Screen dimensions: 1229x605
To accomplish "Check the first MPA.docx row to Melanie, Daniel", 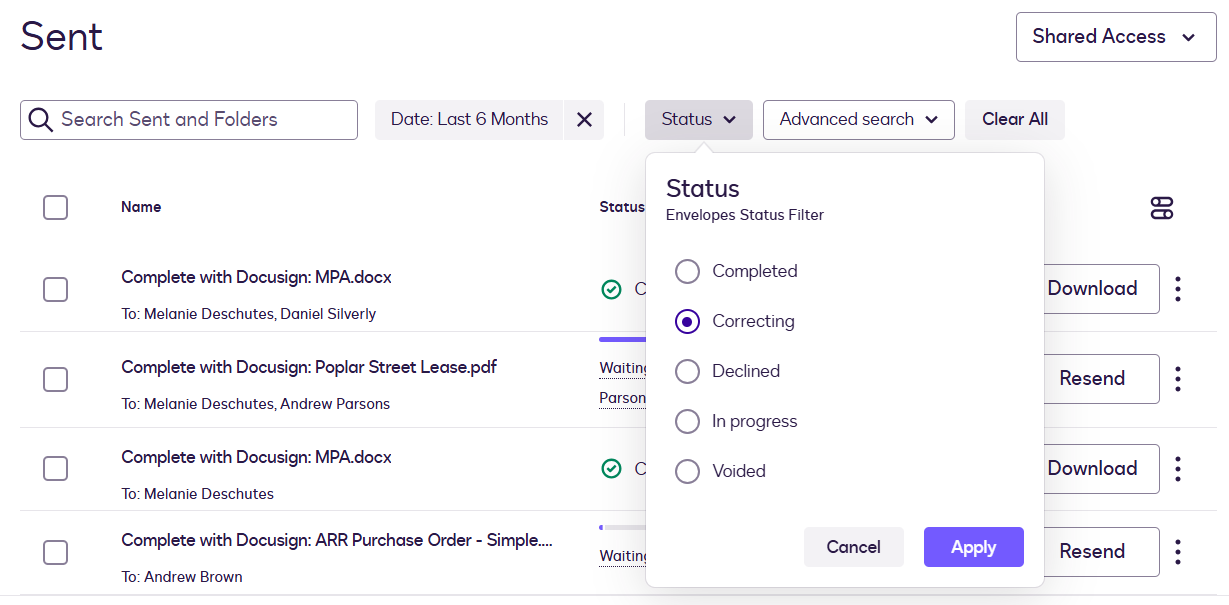I will 56,289.
